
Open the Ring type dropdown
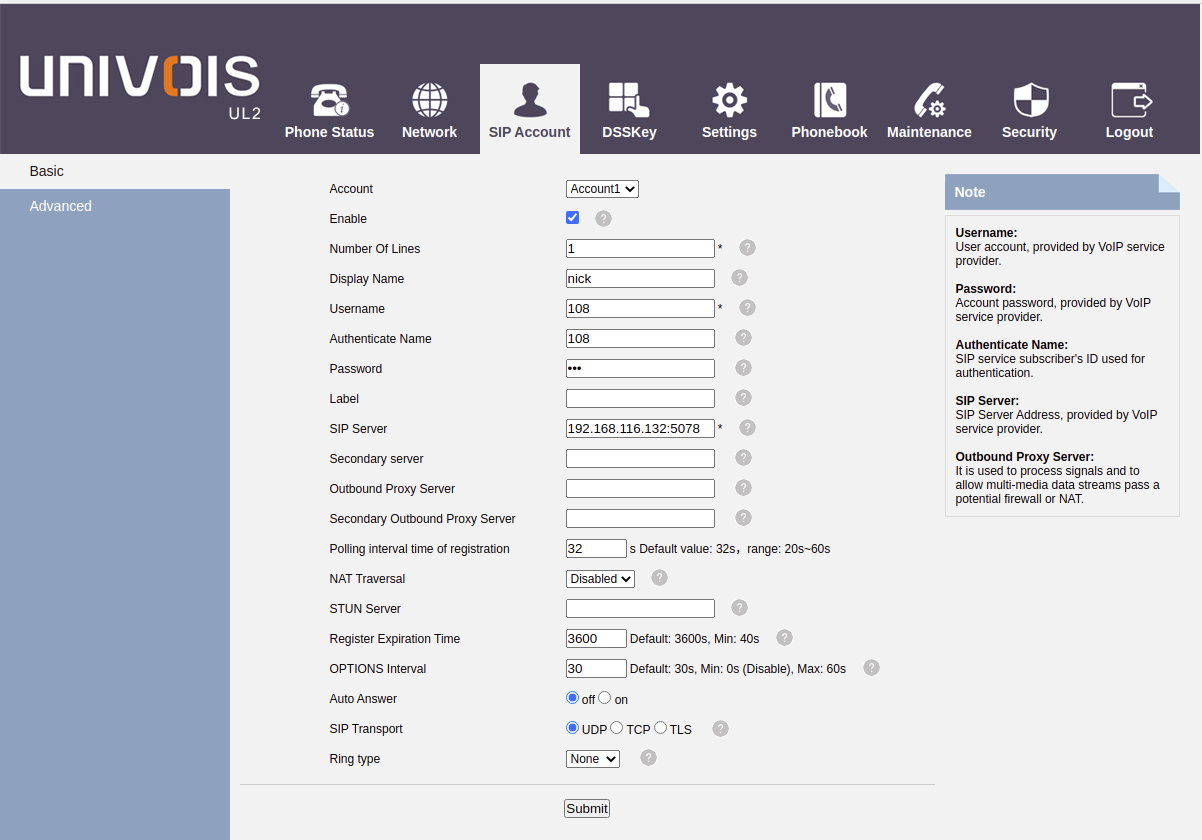click(593, 759)
